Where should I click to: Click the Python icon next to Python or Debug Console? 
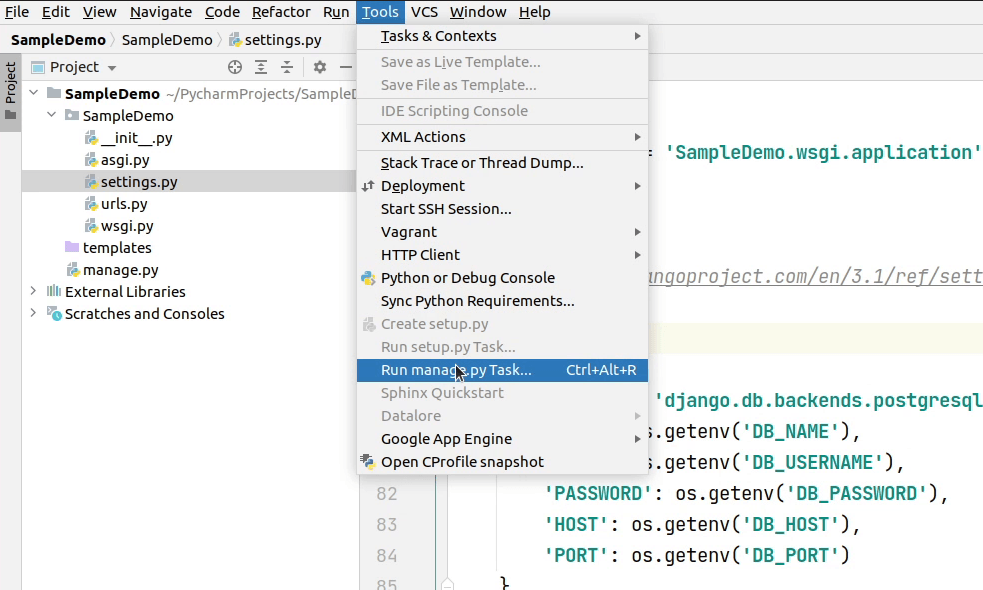[x=366, y=277]
